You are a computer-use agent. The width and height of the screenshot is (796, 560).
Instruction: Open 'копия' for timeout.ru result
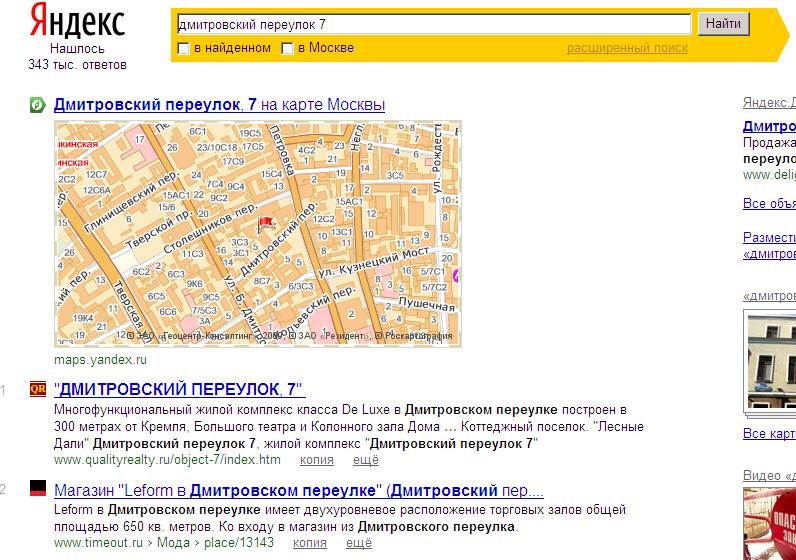tap(310, 543)
